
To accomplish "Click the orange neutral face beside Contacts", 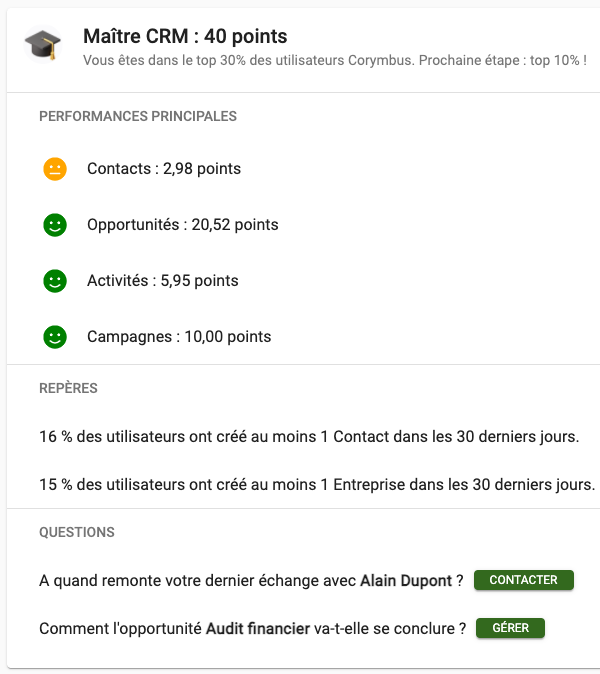I will click(55, 169).
